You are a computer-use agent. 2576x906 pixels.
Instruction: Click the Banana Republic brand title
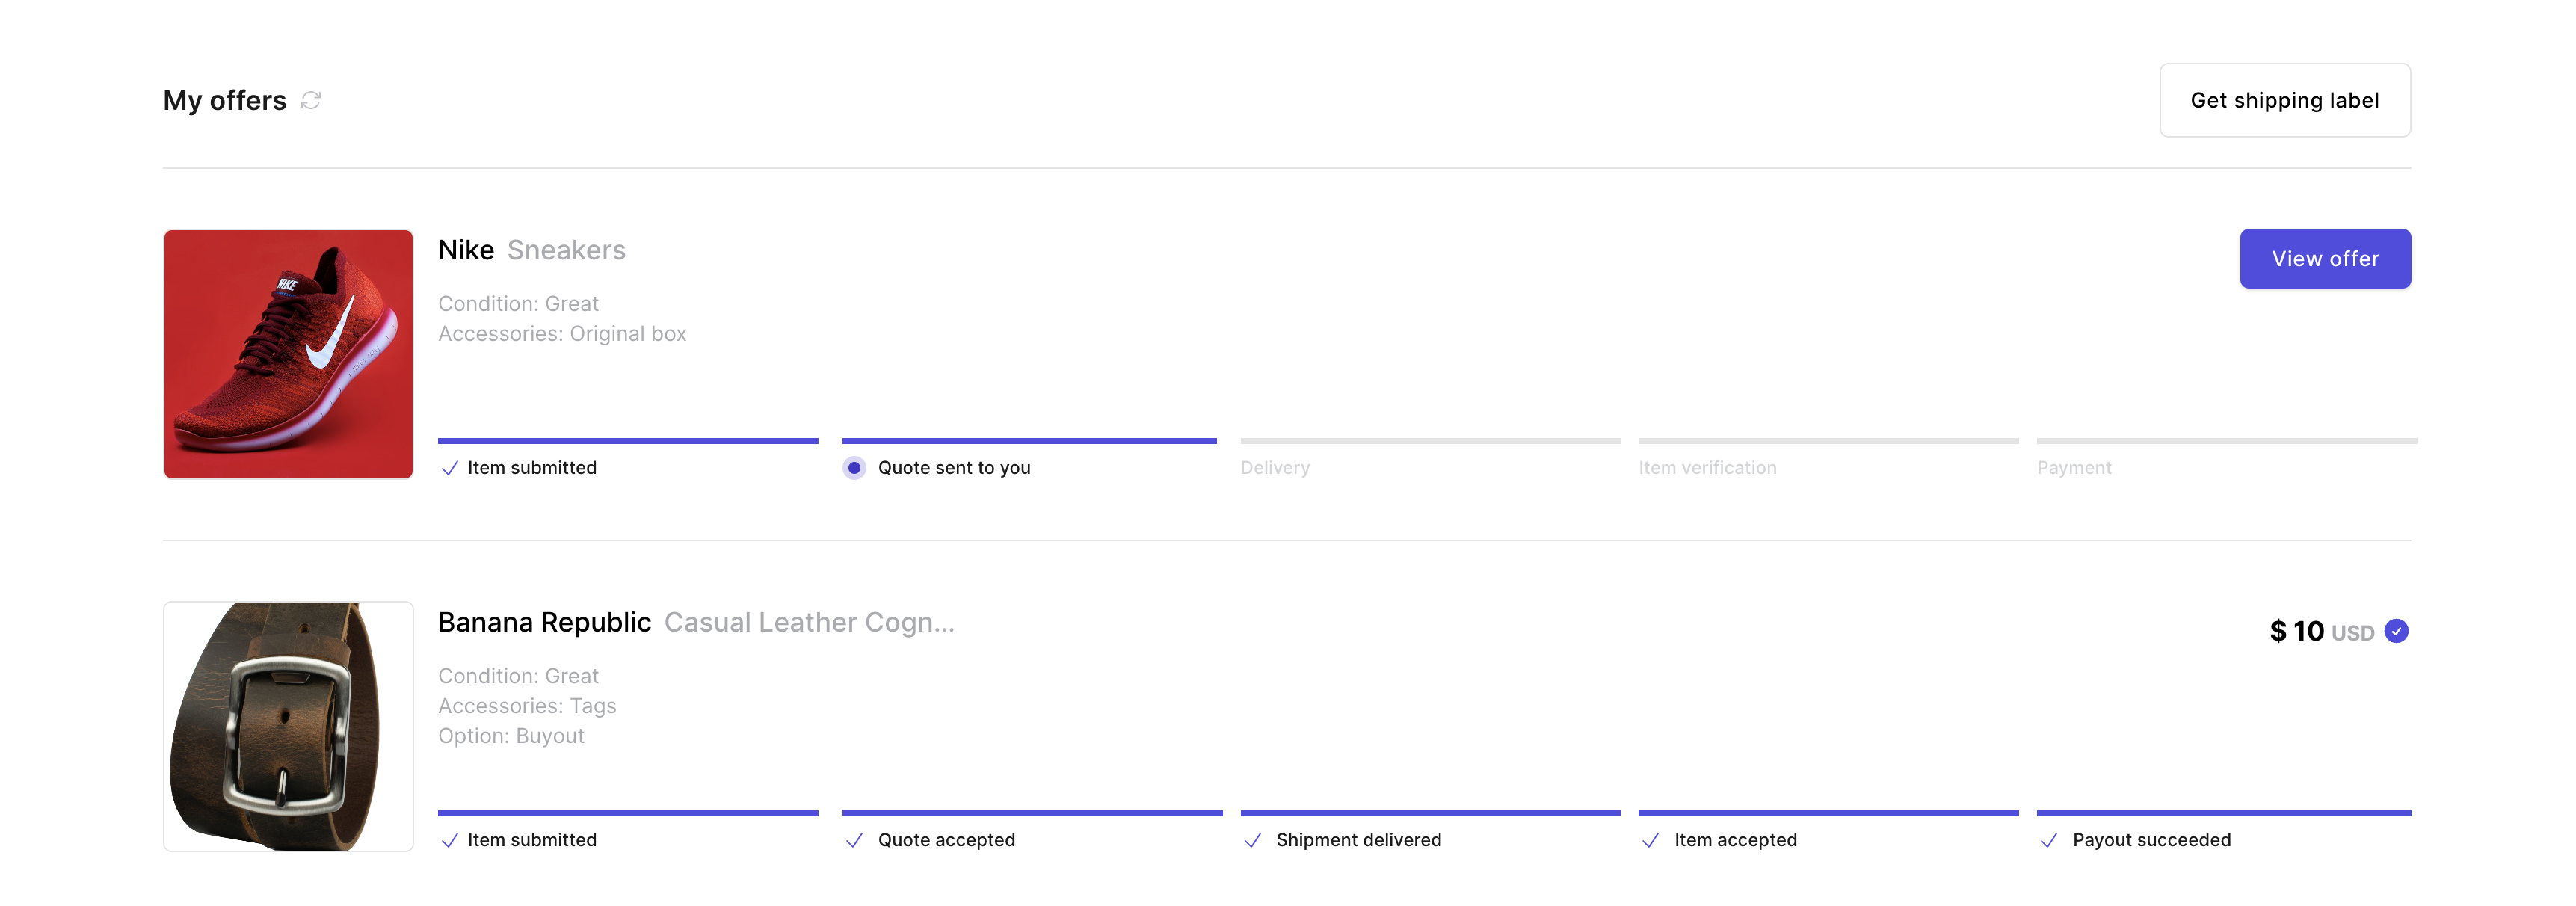point(544,622)
